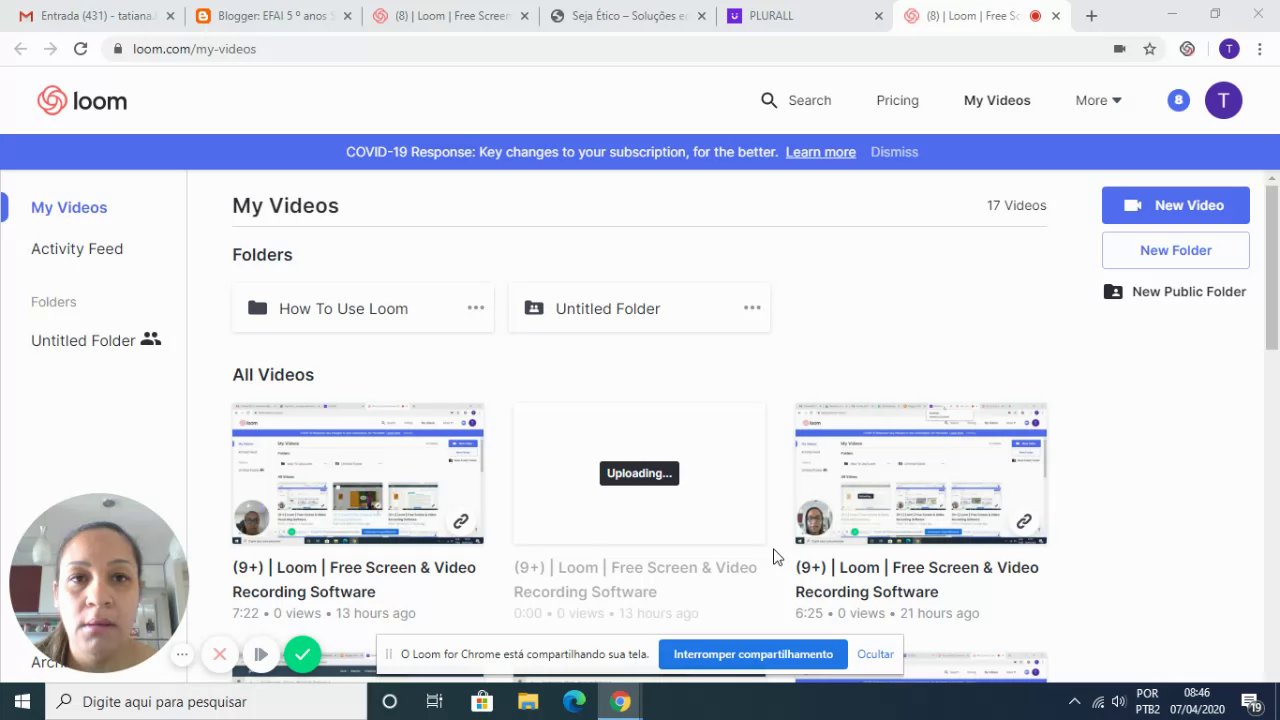
Task: Click the Loom logo in header
Action: 82,100
